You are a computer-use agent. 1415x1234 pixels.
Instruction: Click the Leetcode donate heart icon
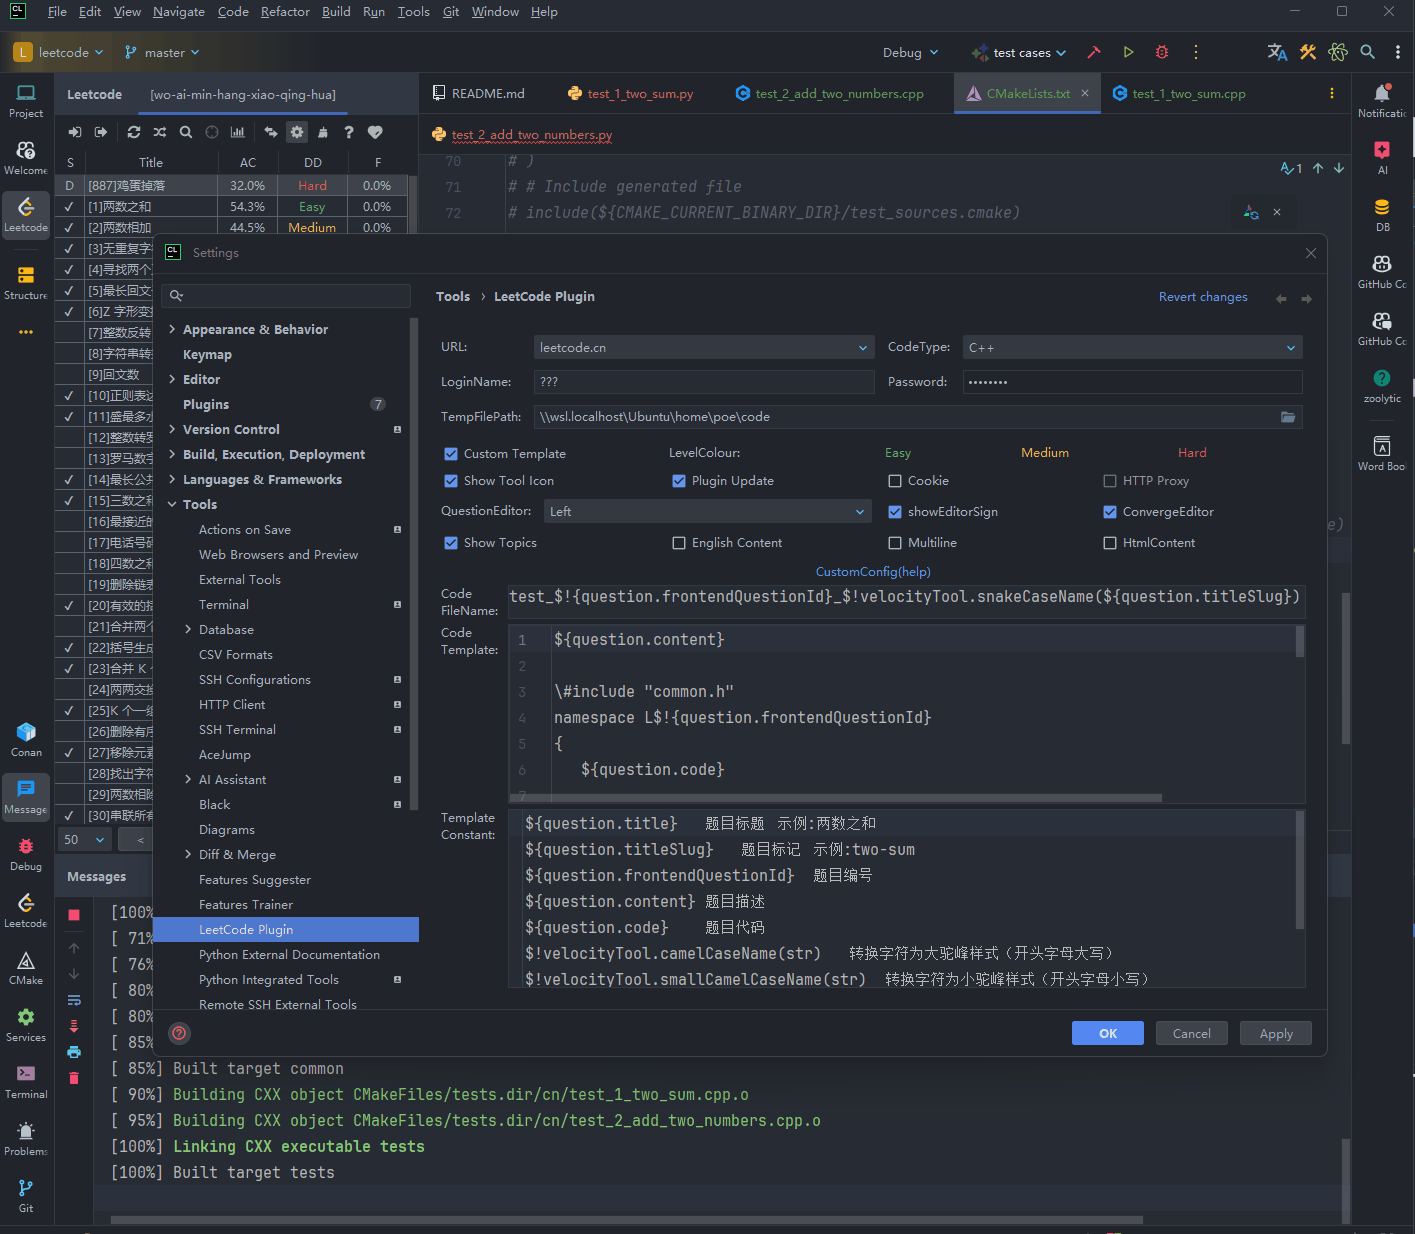click(375, 132)
